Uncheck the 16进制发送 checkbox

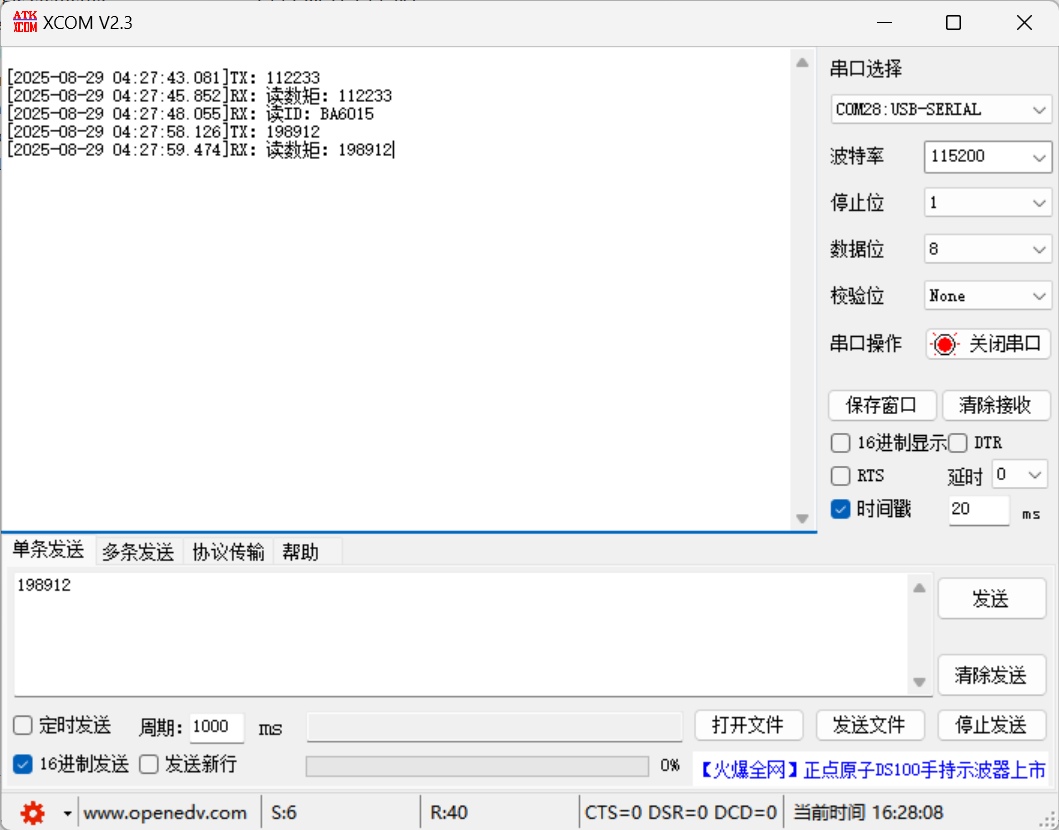[x=23, y=764]
